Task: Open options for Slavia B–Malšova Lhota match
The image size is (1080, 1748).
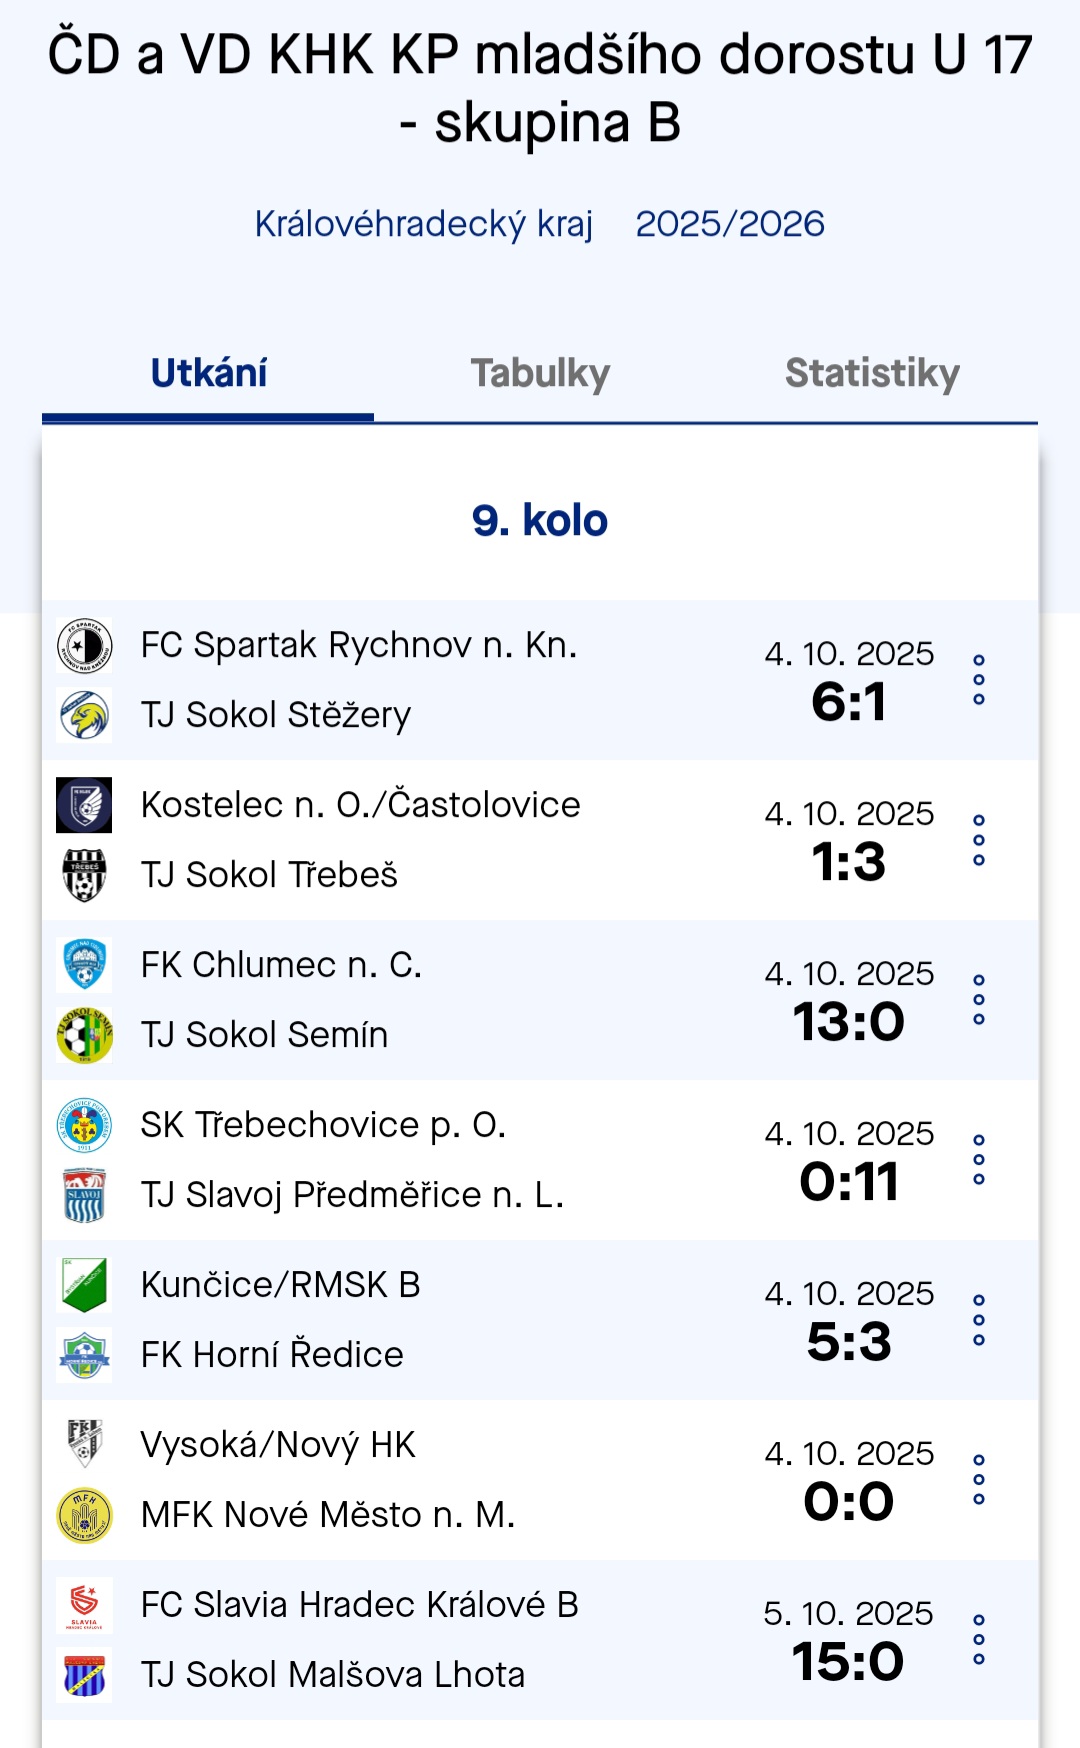Action: (979, 1640)
